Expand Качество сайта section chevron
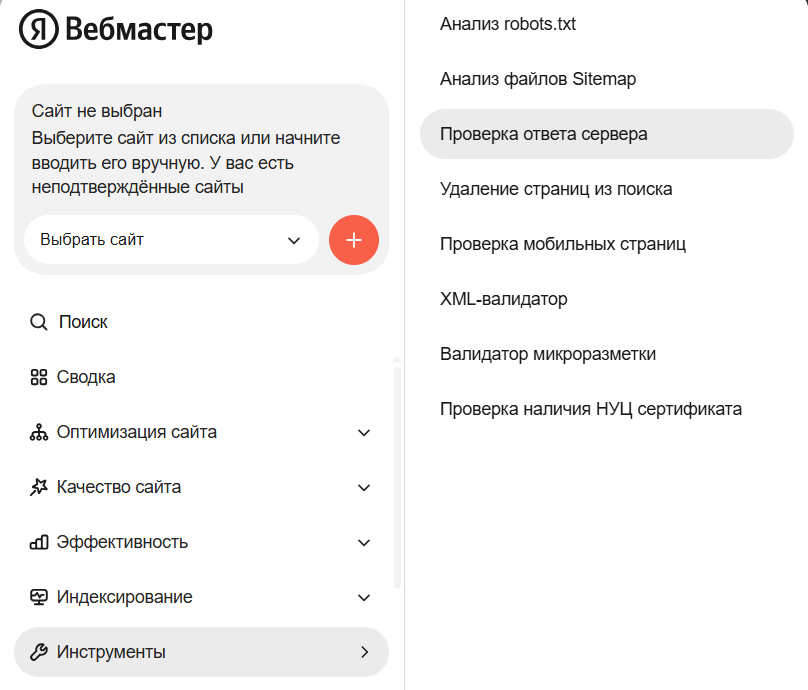Screen dimensions: 808x690 (x=364, y=487)
